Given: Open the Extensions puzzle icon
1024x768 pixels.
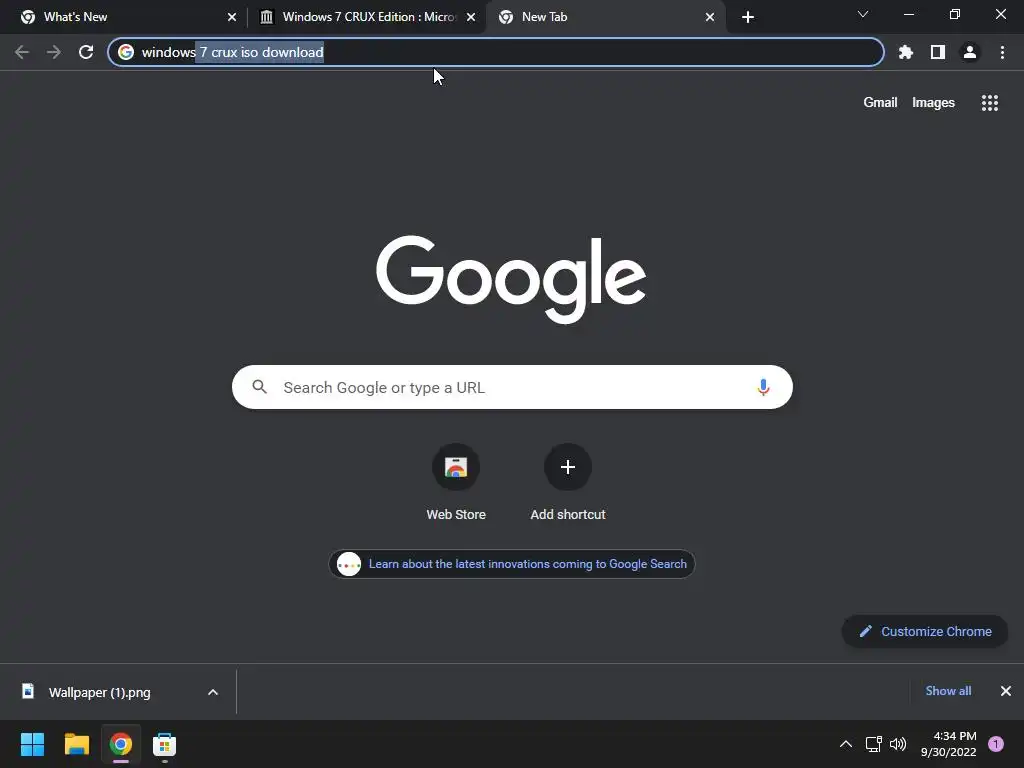Looking at the screenshot, I should [905, 52].
